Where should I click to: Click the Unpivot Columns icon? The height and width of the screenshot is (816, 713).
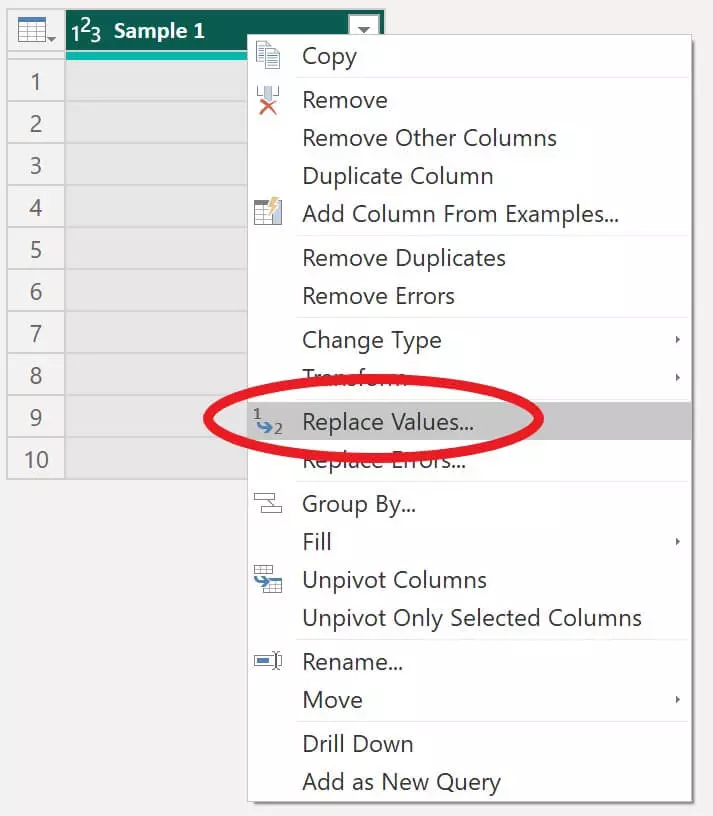pyautogui.click(x=268, y=579)
